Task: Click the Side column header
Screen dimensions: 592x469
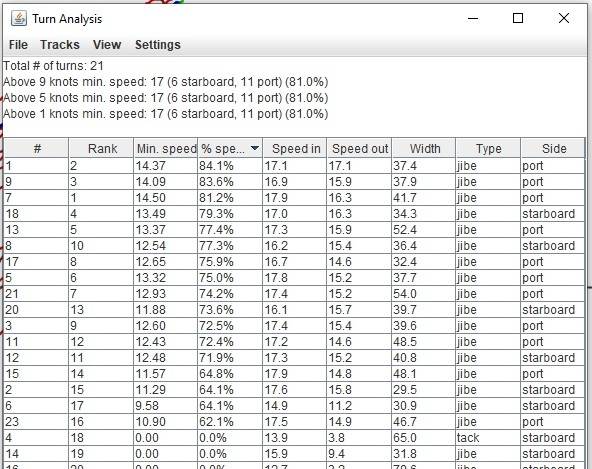Action: tap(553, 148)
